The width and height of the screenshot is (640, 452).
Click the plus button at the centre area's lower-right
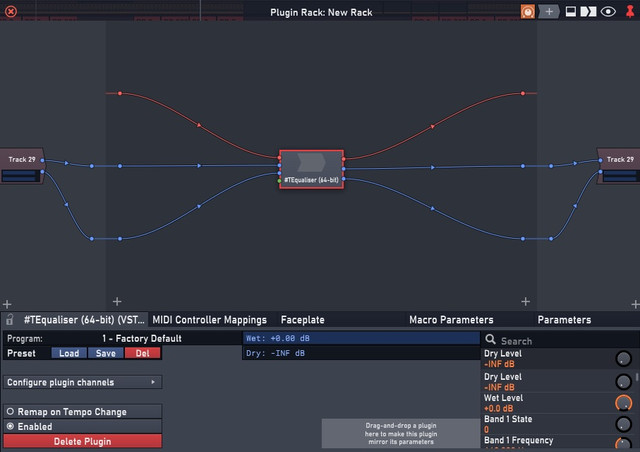point(526,301)
